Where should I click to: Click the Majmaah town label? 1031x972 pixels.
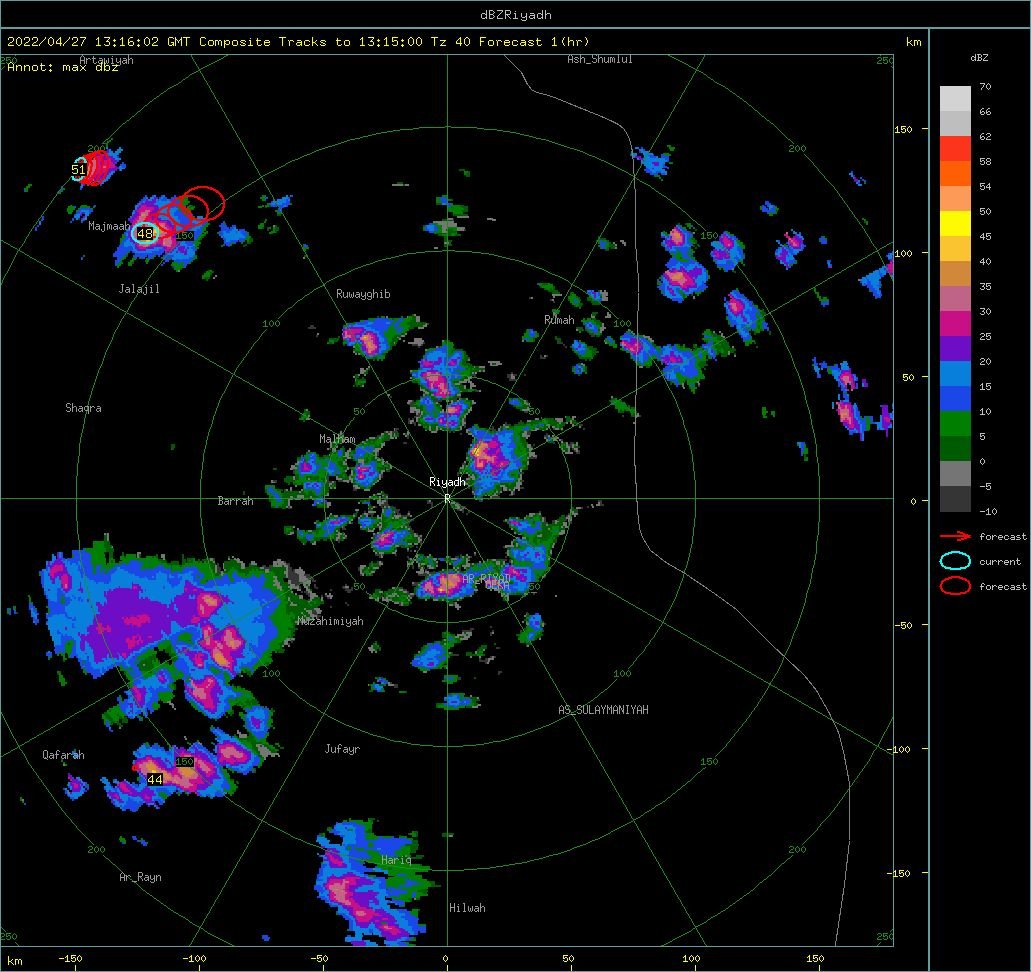[109, 226]
